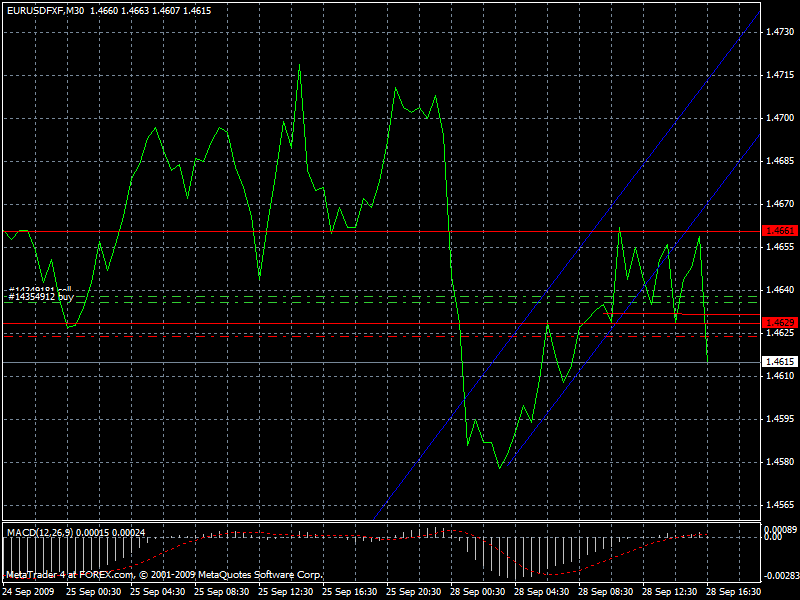Click the MACD -0.00283 scale value
The image size is (800, 600).
tap(781, 576)
